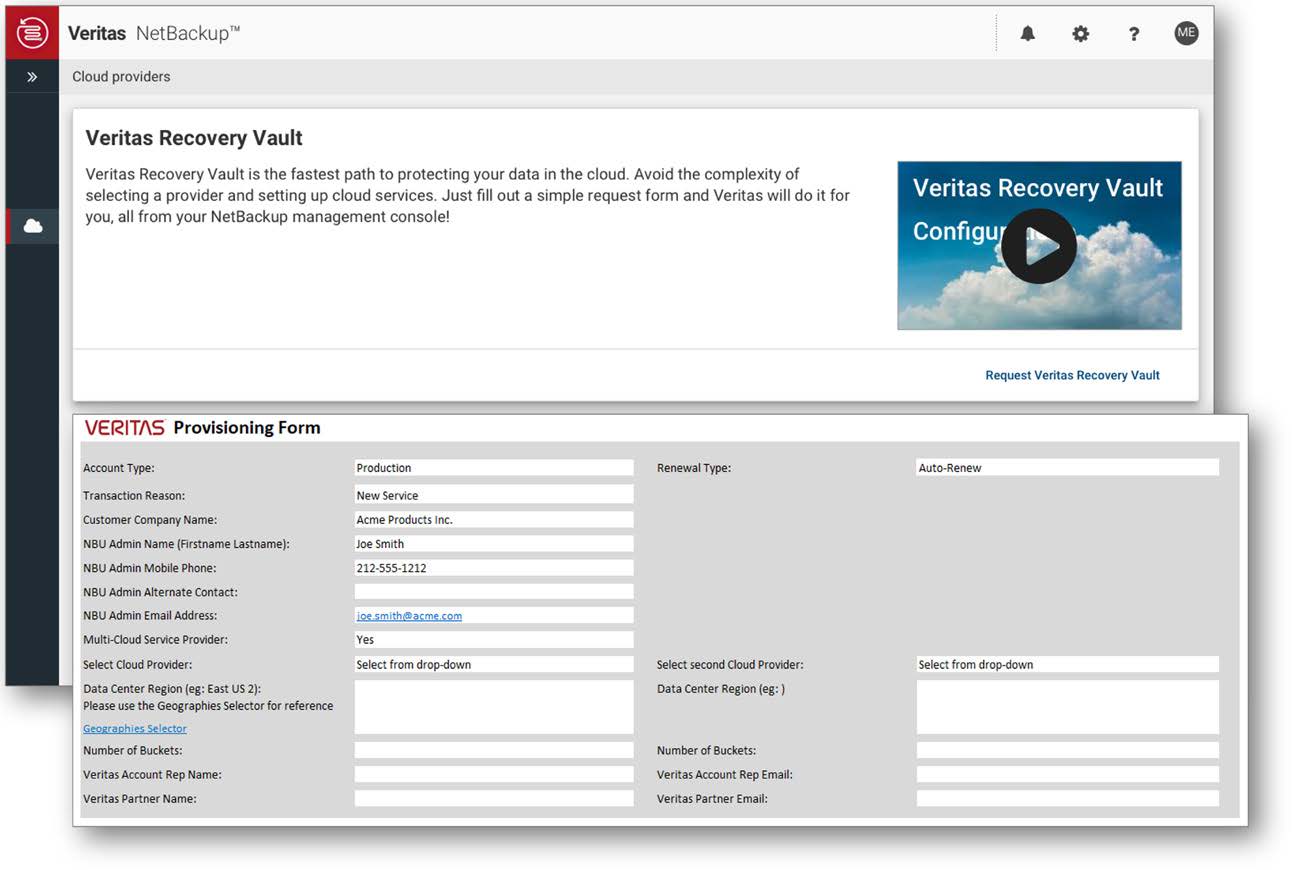Click the Veritas NetBackup logo icon

(x=32, y=33)
